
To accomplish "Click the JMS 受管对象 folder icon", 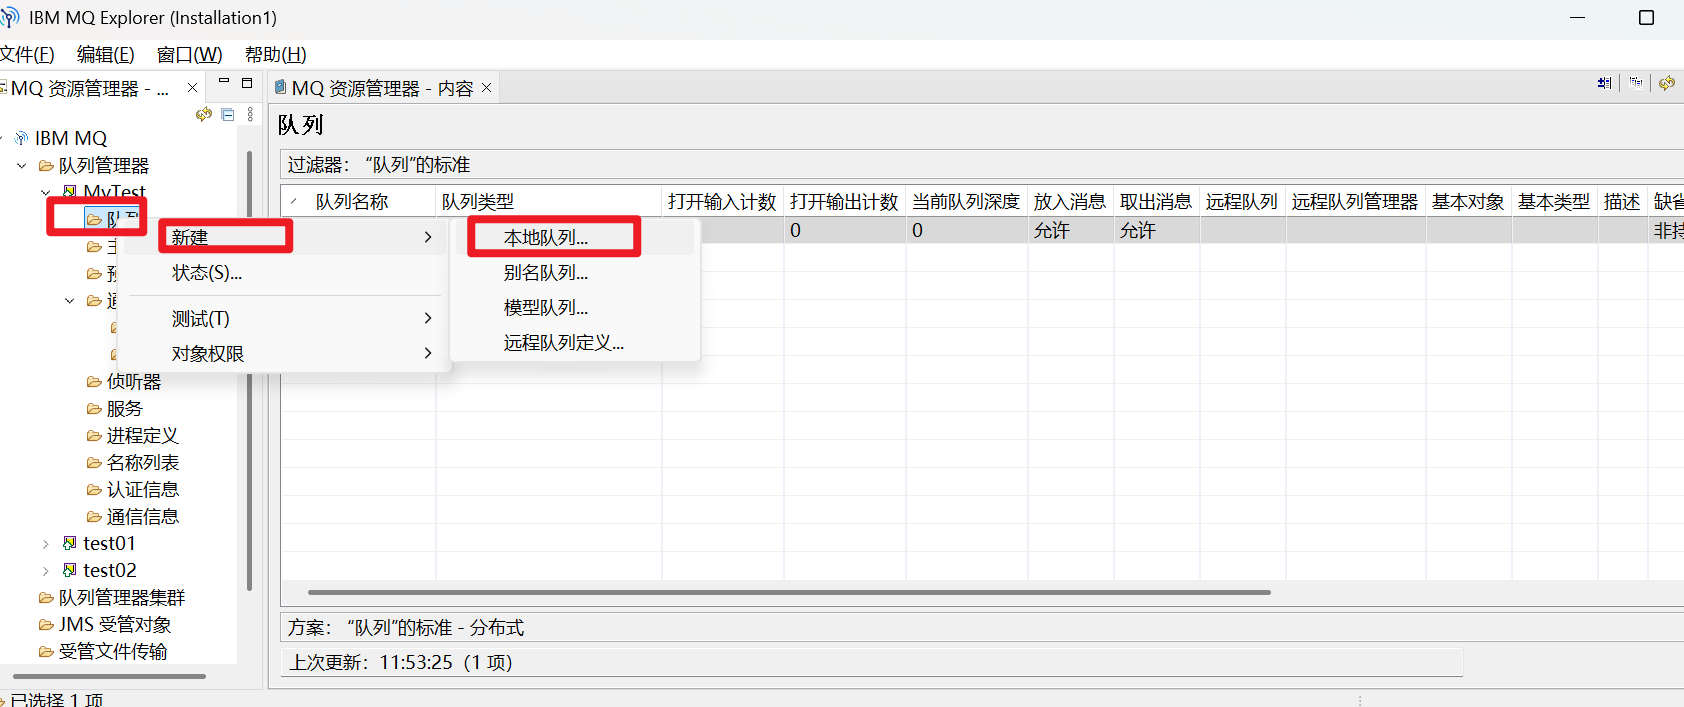I will click(46, 624).
